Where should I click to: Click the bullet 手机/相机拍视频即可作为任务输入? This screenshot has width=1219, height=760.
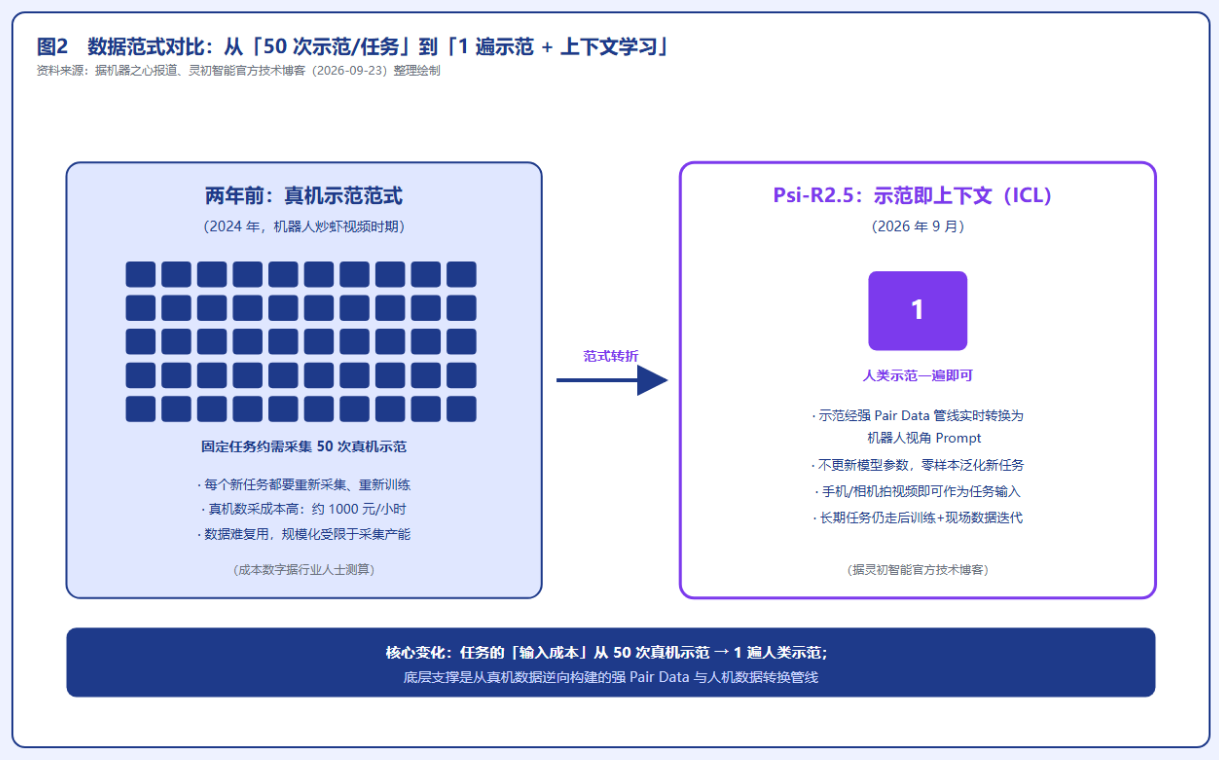(x=917, y=492)
